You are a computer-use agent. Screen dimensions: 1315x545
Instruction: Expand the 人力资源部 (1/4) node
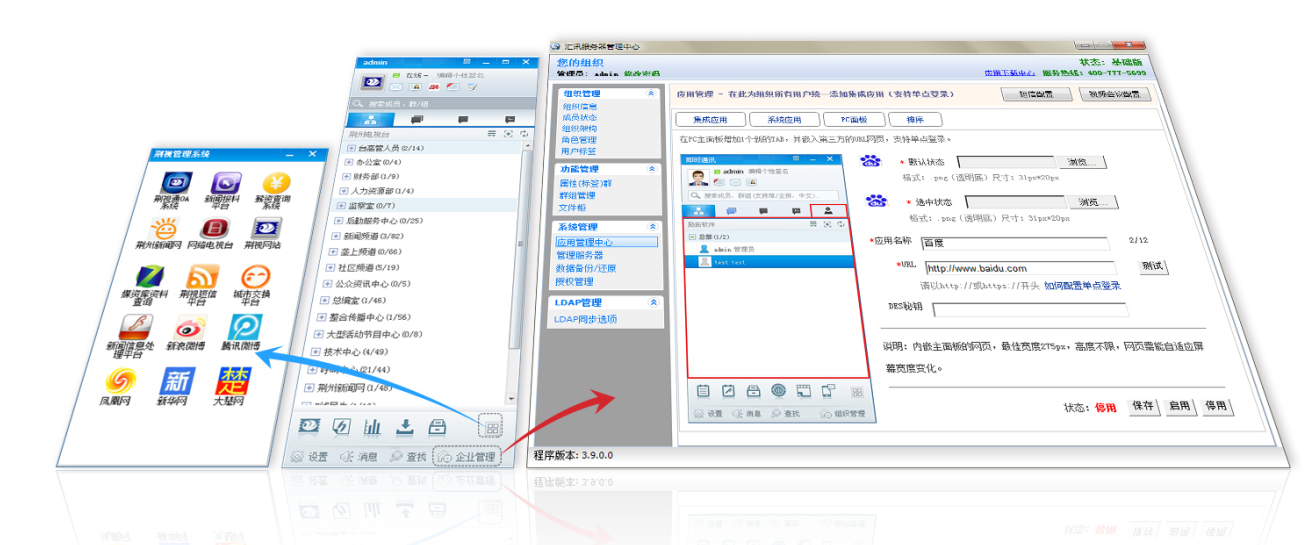[x=343, y=190]
